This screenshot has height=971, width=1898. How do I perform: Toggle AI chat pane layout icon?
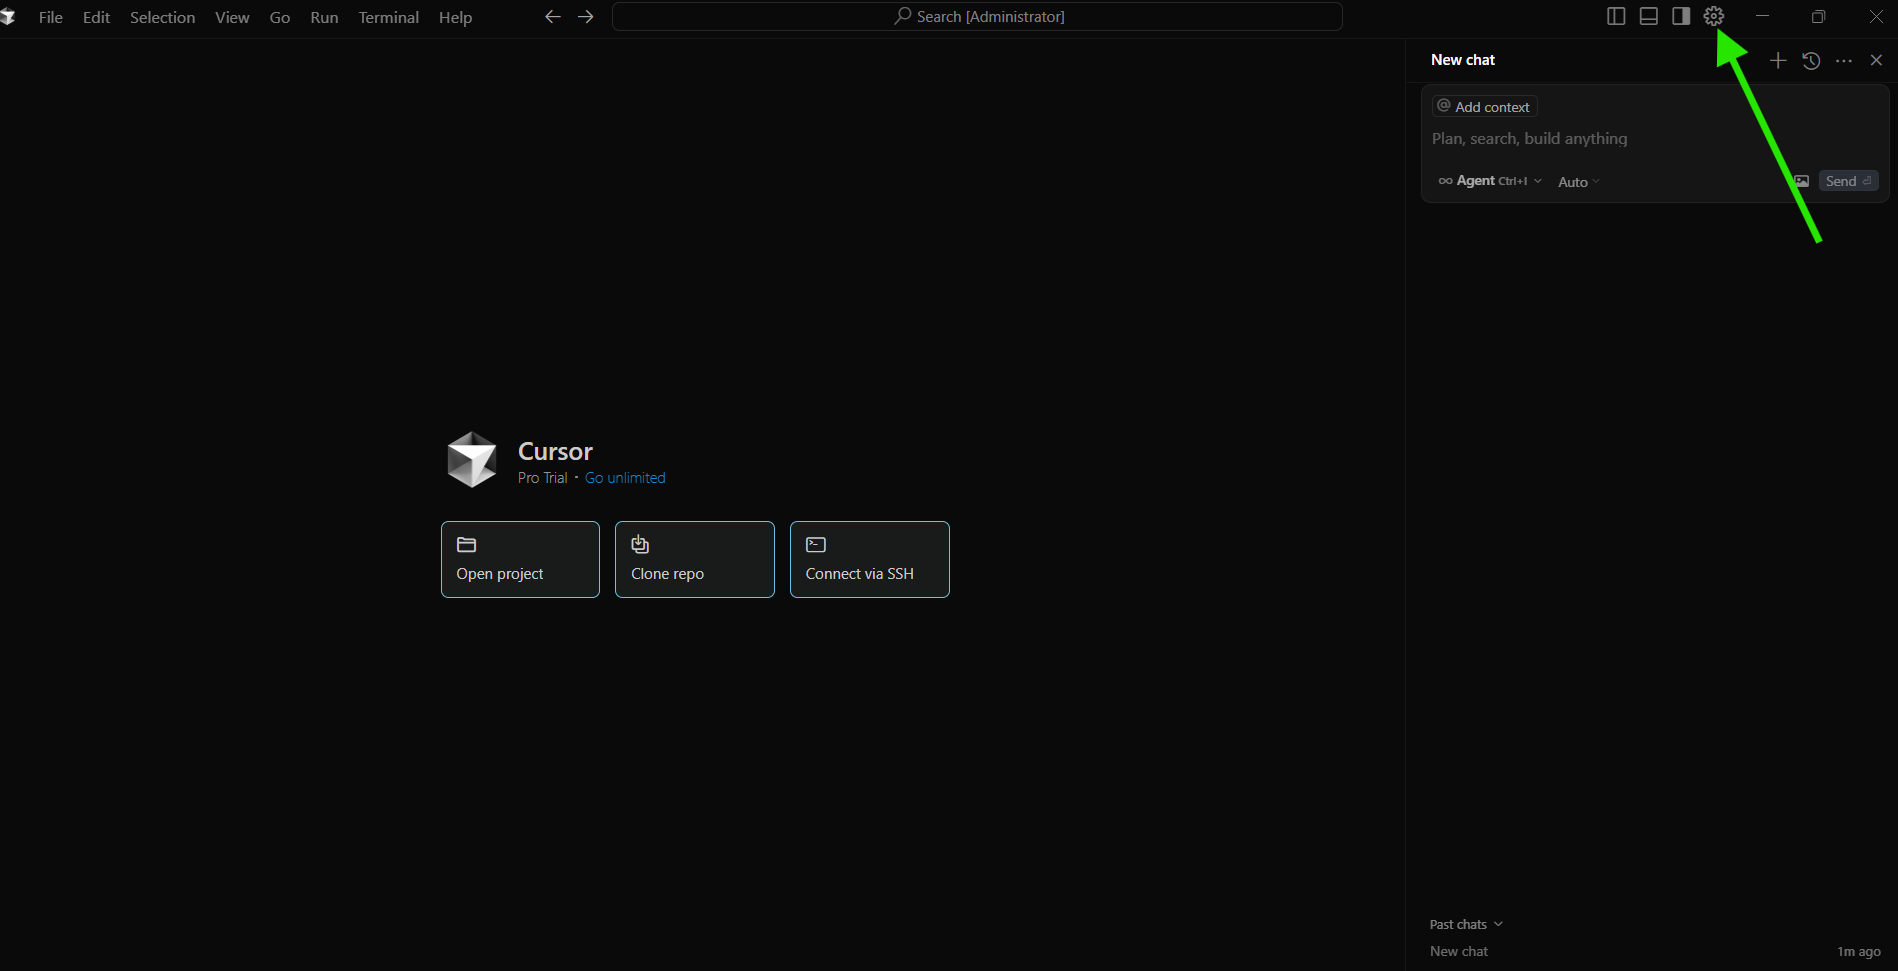point(1681,16)
